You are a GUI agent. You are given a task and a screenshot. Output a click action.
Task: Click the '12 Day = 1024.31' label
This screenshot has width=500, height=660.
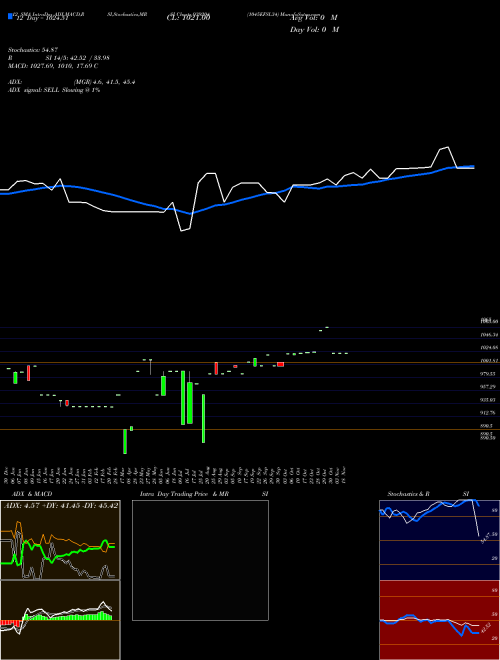42,18
